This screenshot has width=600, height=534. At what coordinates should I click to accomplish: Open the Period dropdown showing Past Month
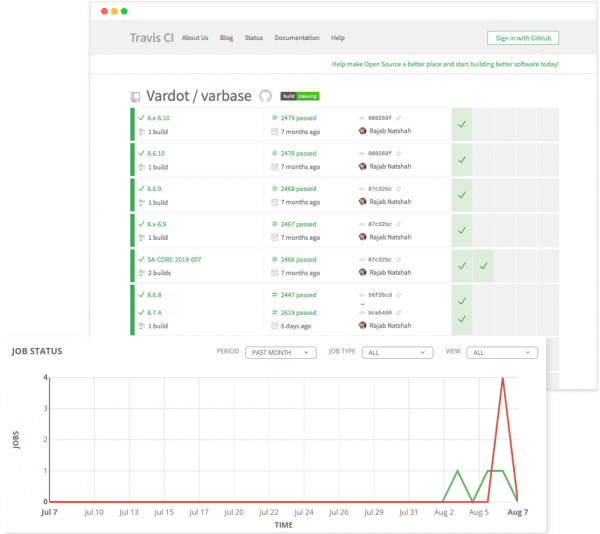280,352
